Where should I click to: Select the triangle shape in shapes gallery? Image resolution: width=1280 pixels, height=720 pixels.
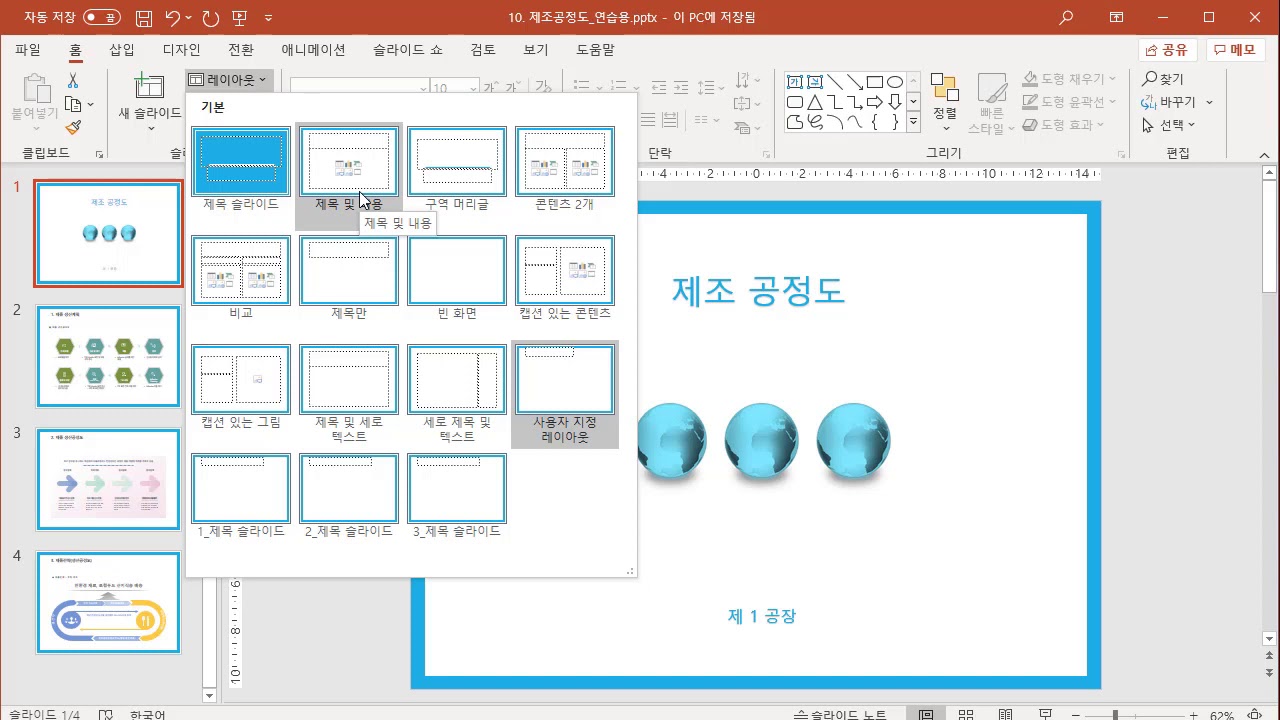point(815,102)
